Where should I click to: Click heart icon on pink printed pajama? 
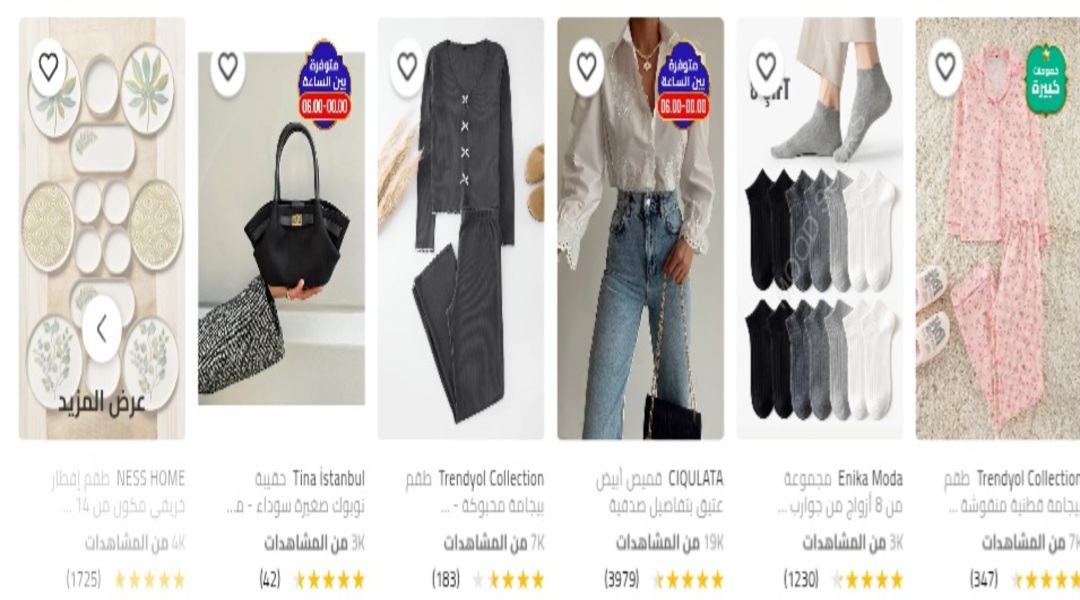[x=946, y=67]
